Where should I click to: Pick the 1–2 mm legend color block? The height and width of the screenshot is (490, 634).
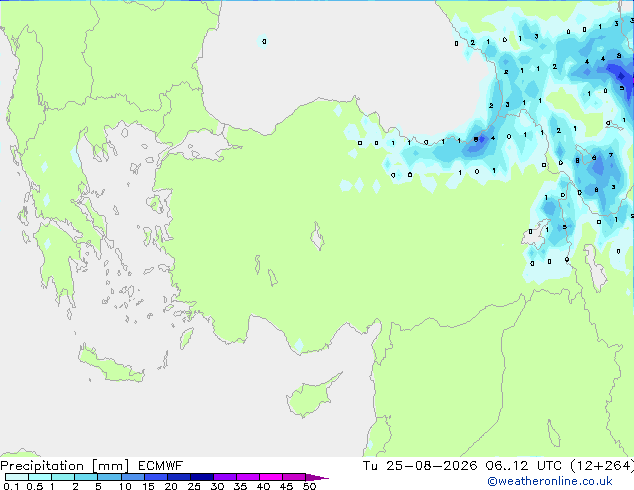pos(63,477)
